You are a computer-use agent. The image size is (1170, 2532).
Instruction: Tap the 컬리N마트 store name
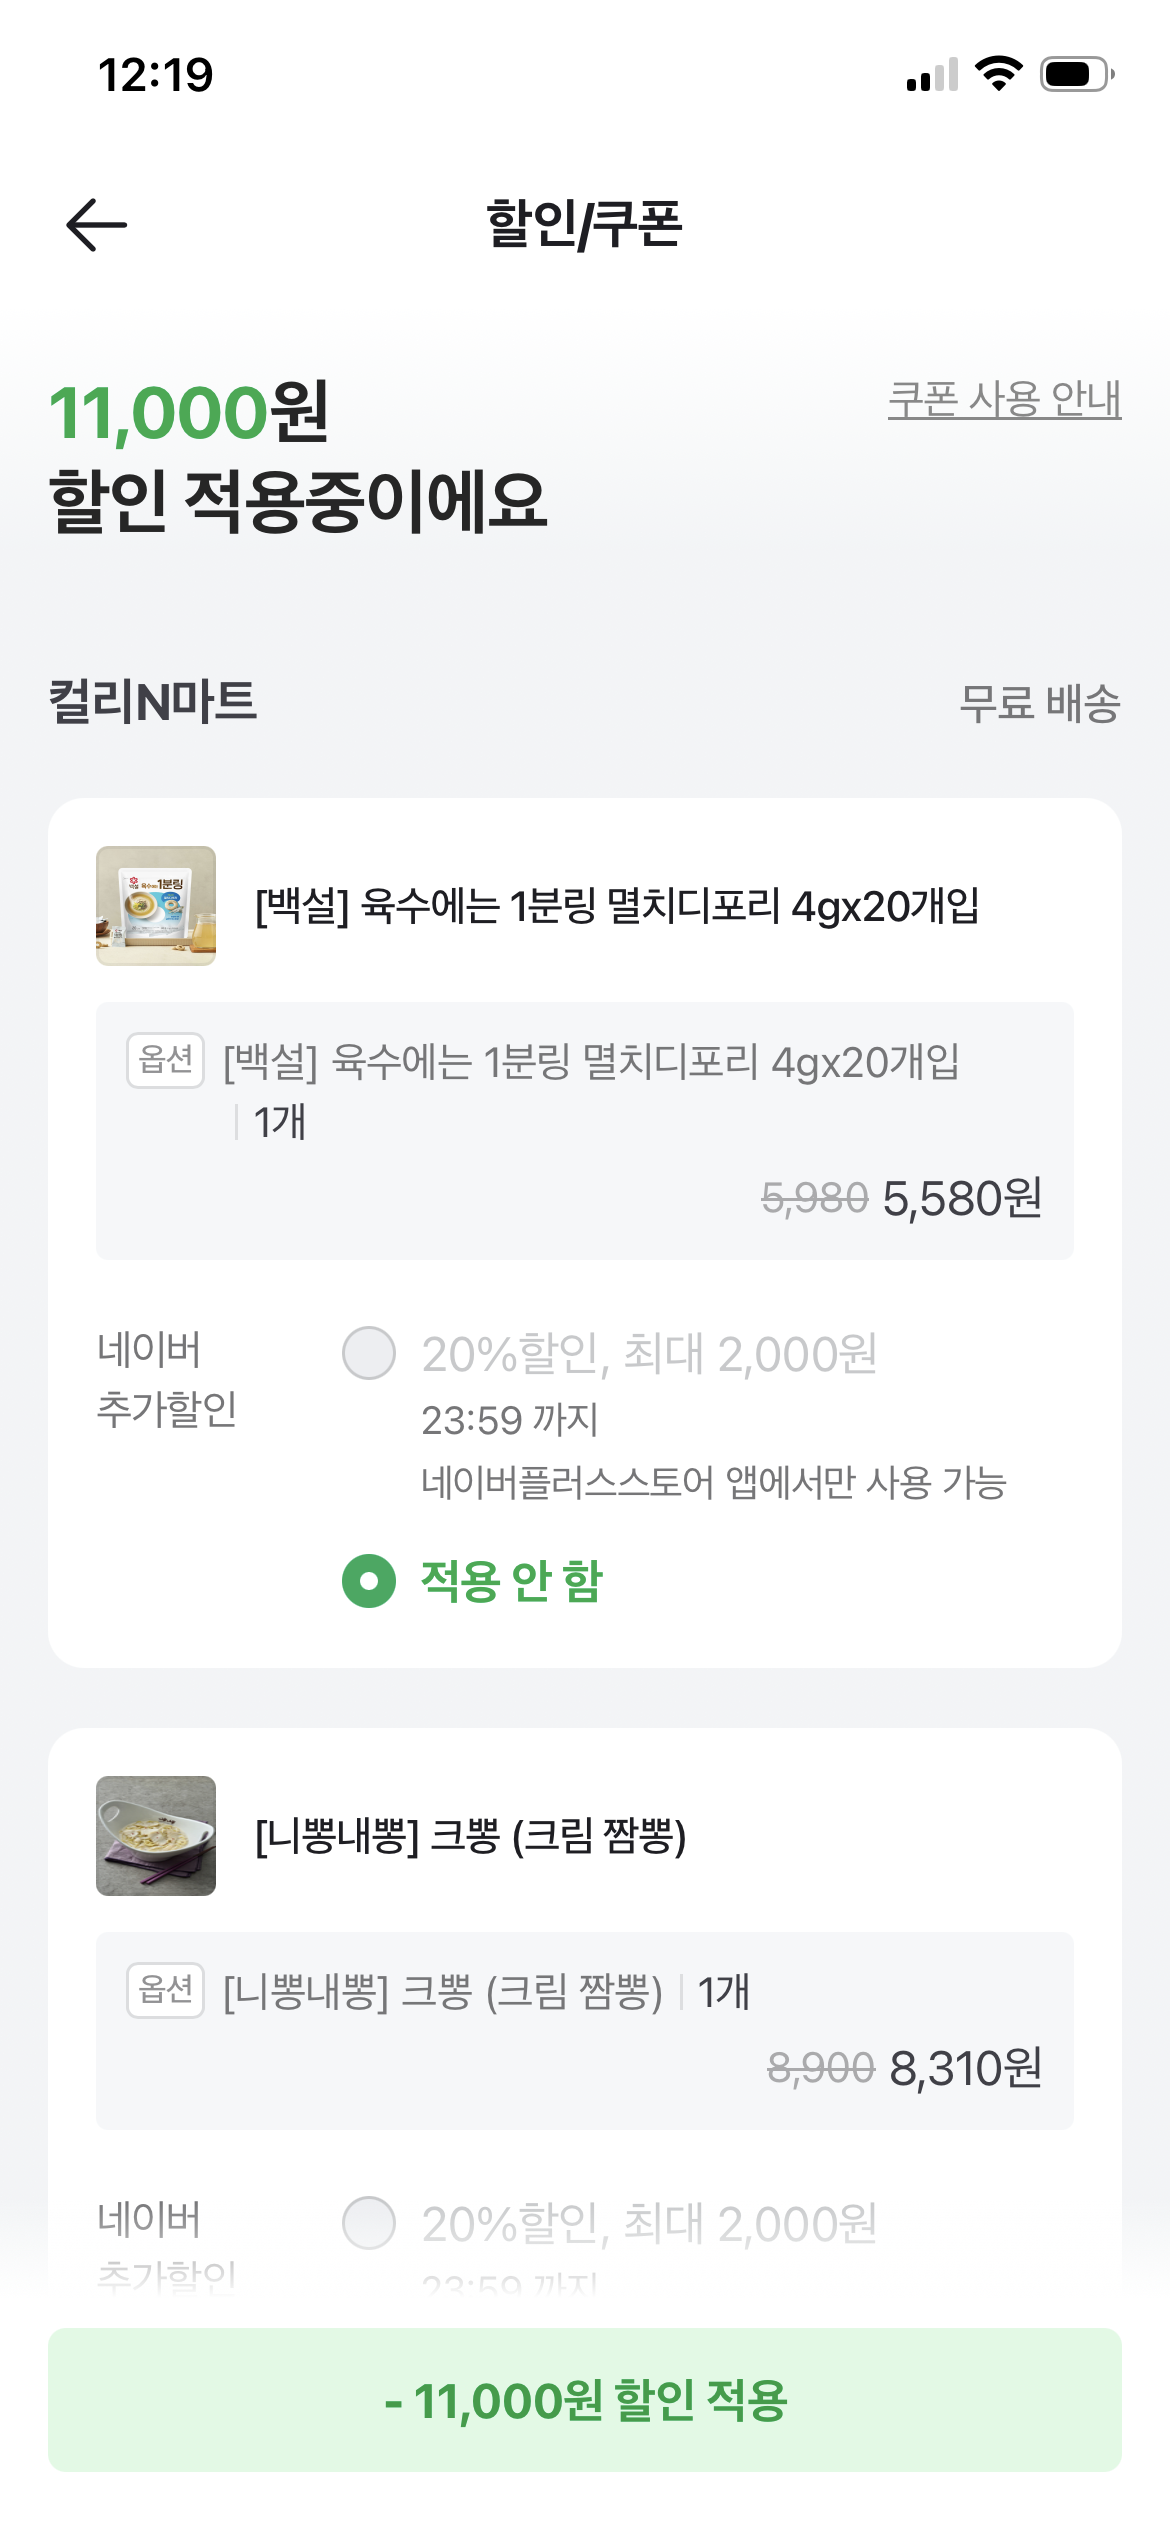pyautogui.click(x=153, y=701)
